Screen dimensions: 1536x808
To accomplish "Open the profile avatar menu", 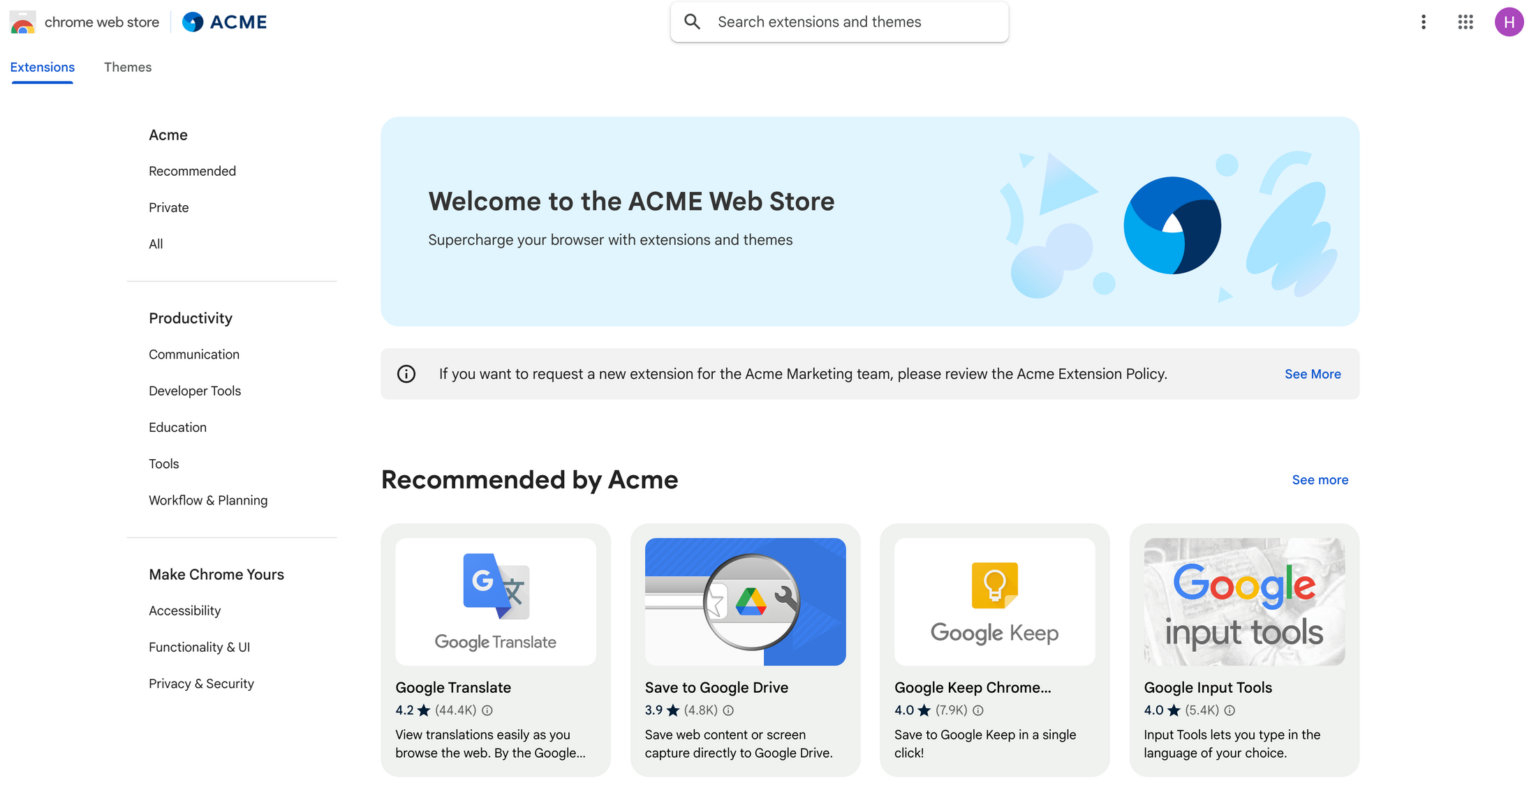I will 1509,21.
